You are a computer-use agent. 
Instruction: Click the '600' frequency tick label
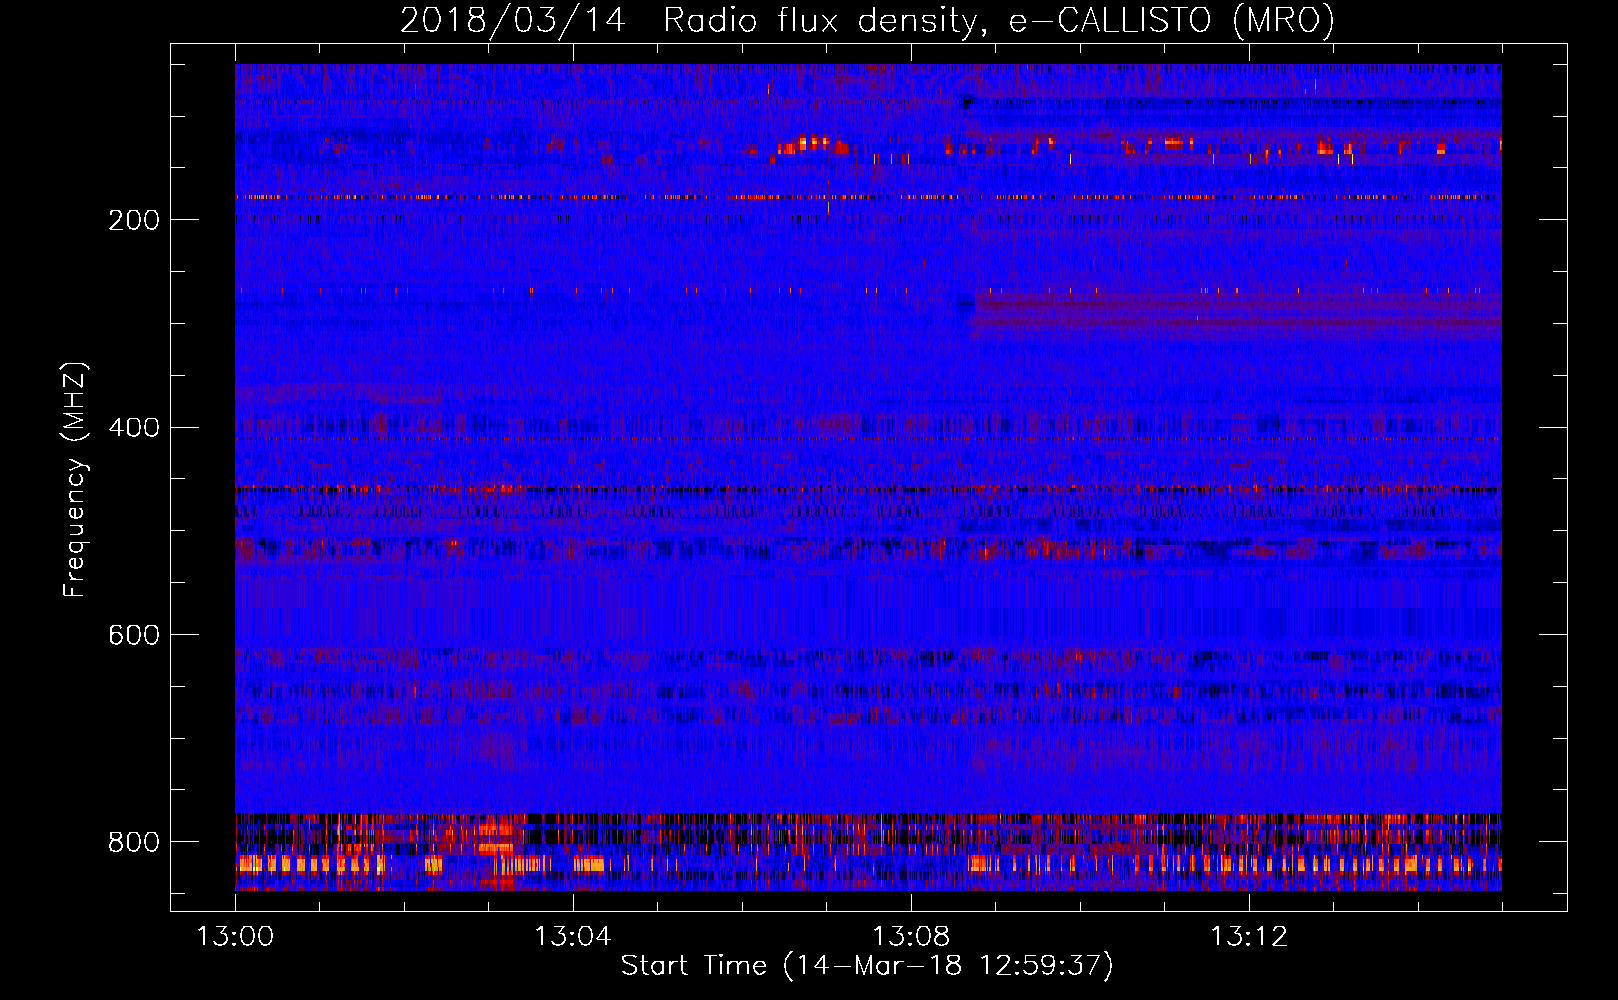click(134, 635)
